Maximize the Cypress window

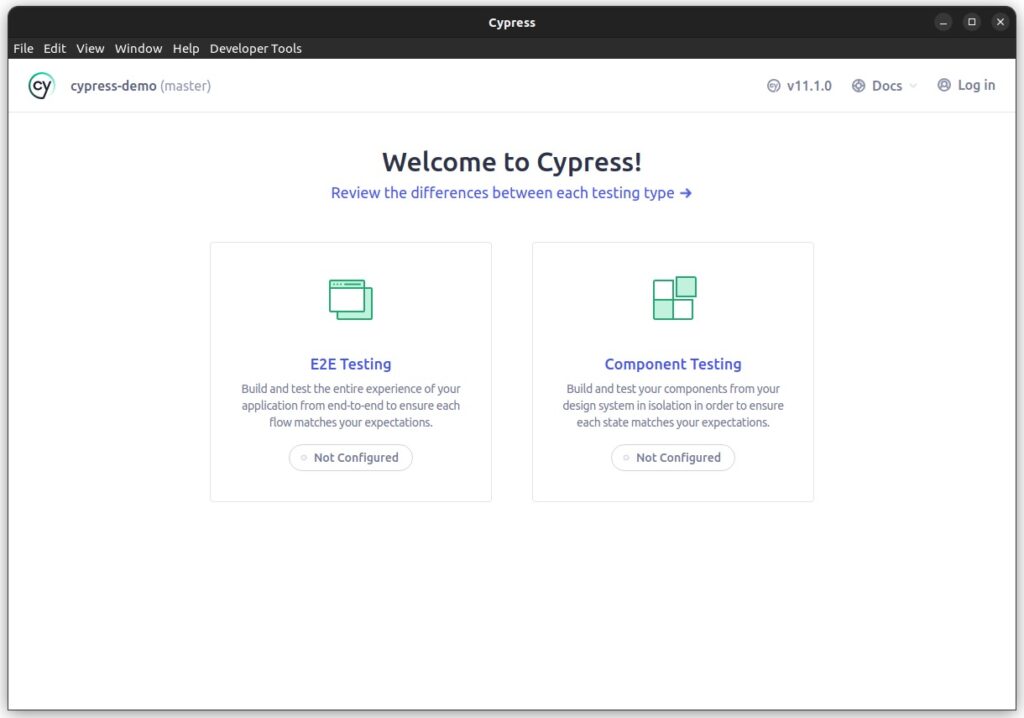point(972,22)
